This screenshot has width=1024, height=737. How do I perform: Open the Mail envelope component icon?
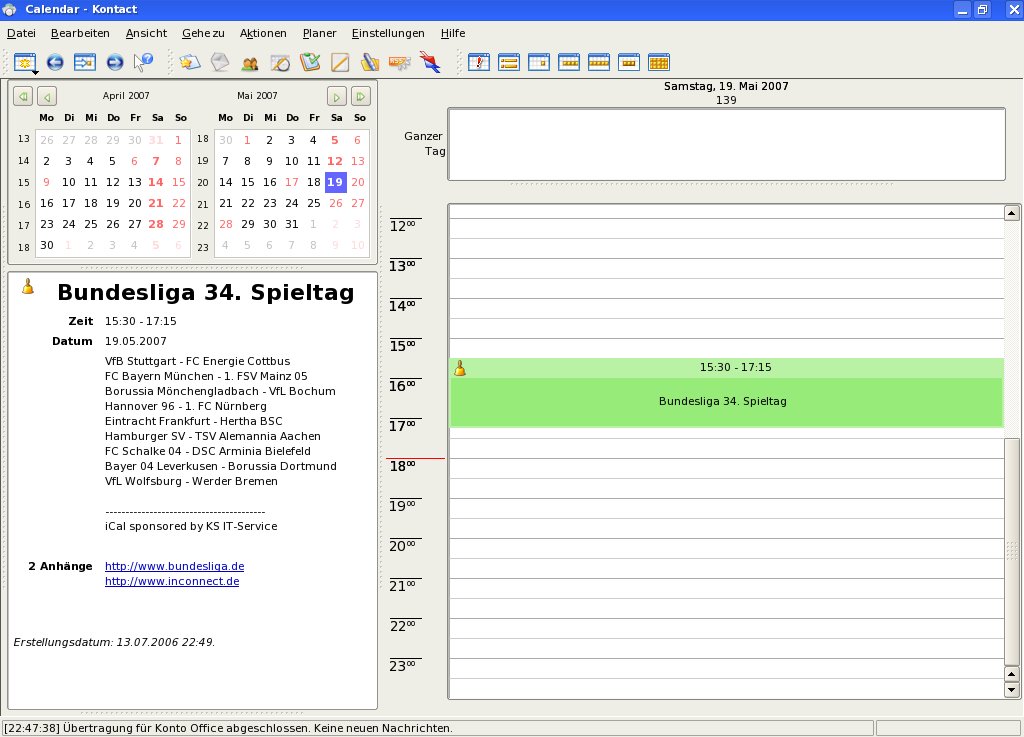(x=220, y=63)
